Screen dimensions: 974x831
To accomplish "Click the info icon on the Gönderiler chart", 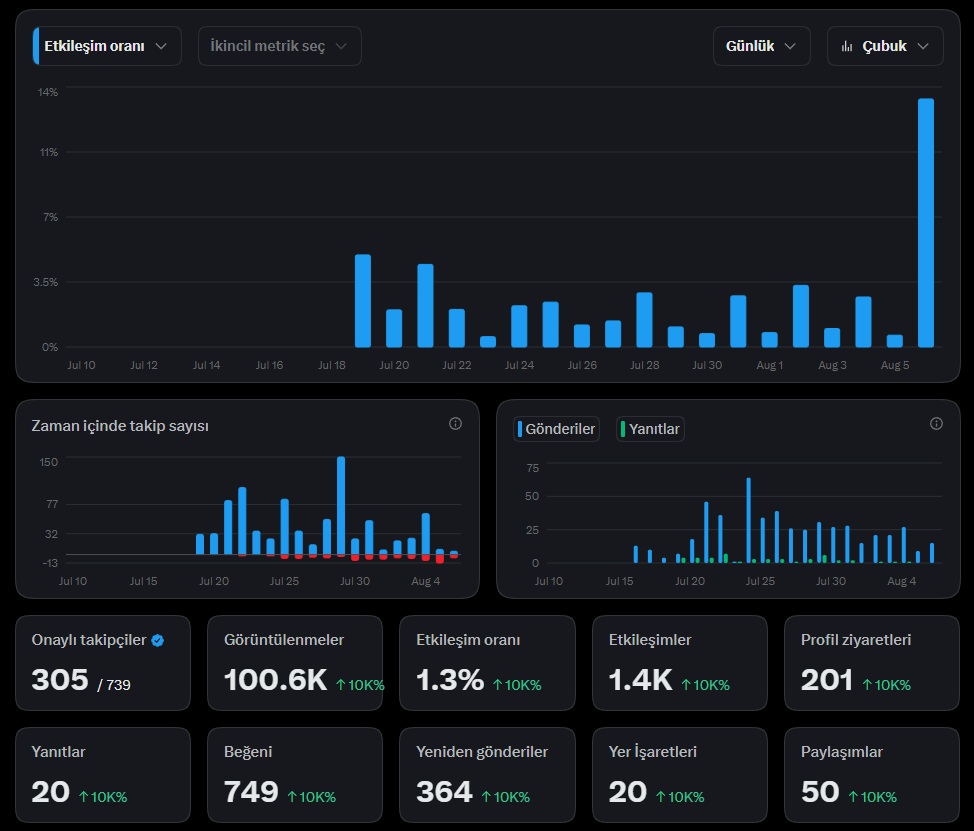I will click(x=936, y=424).
